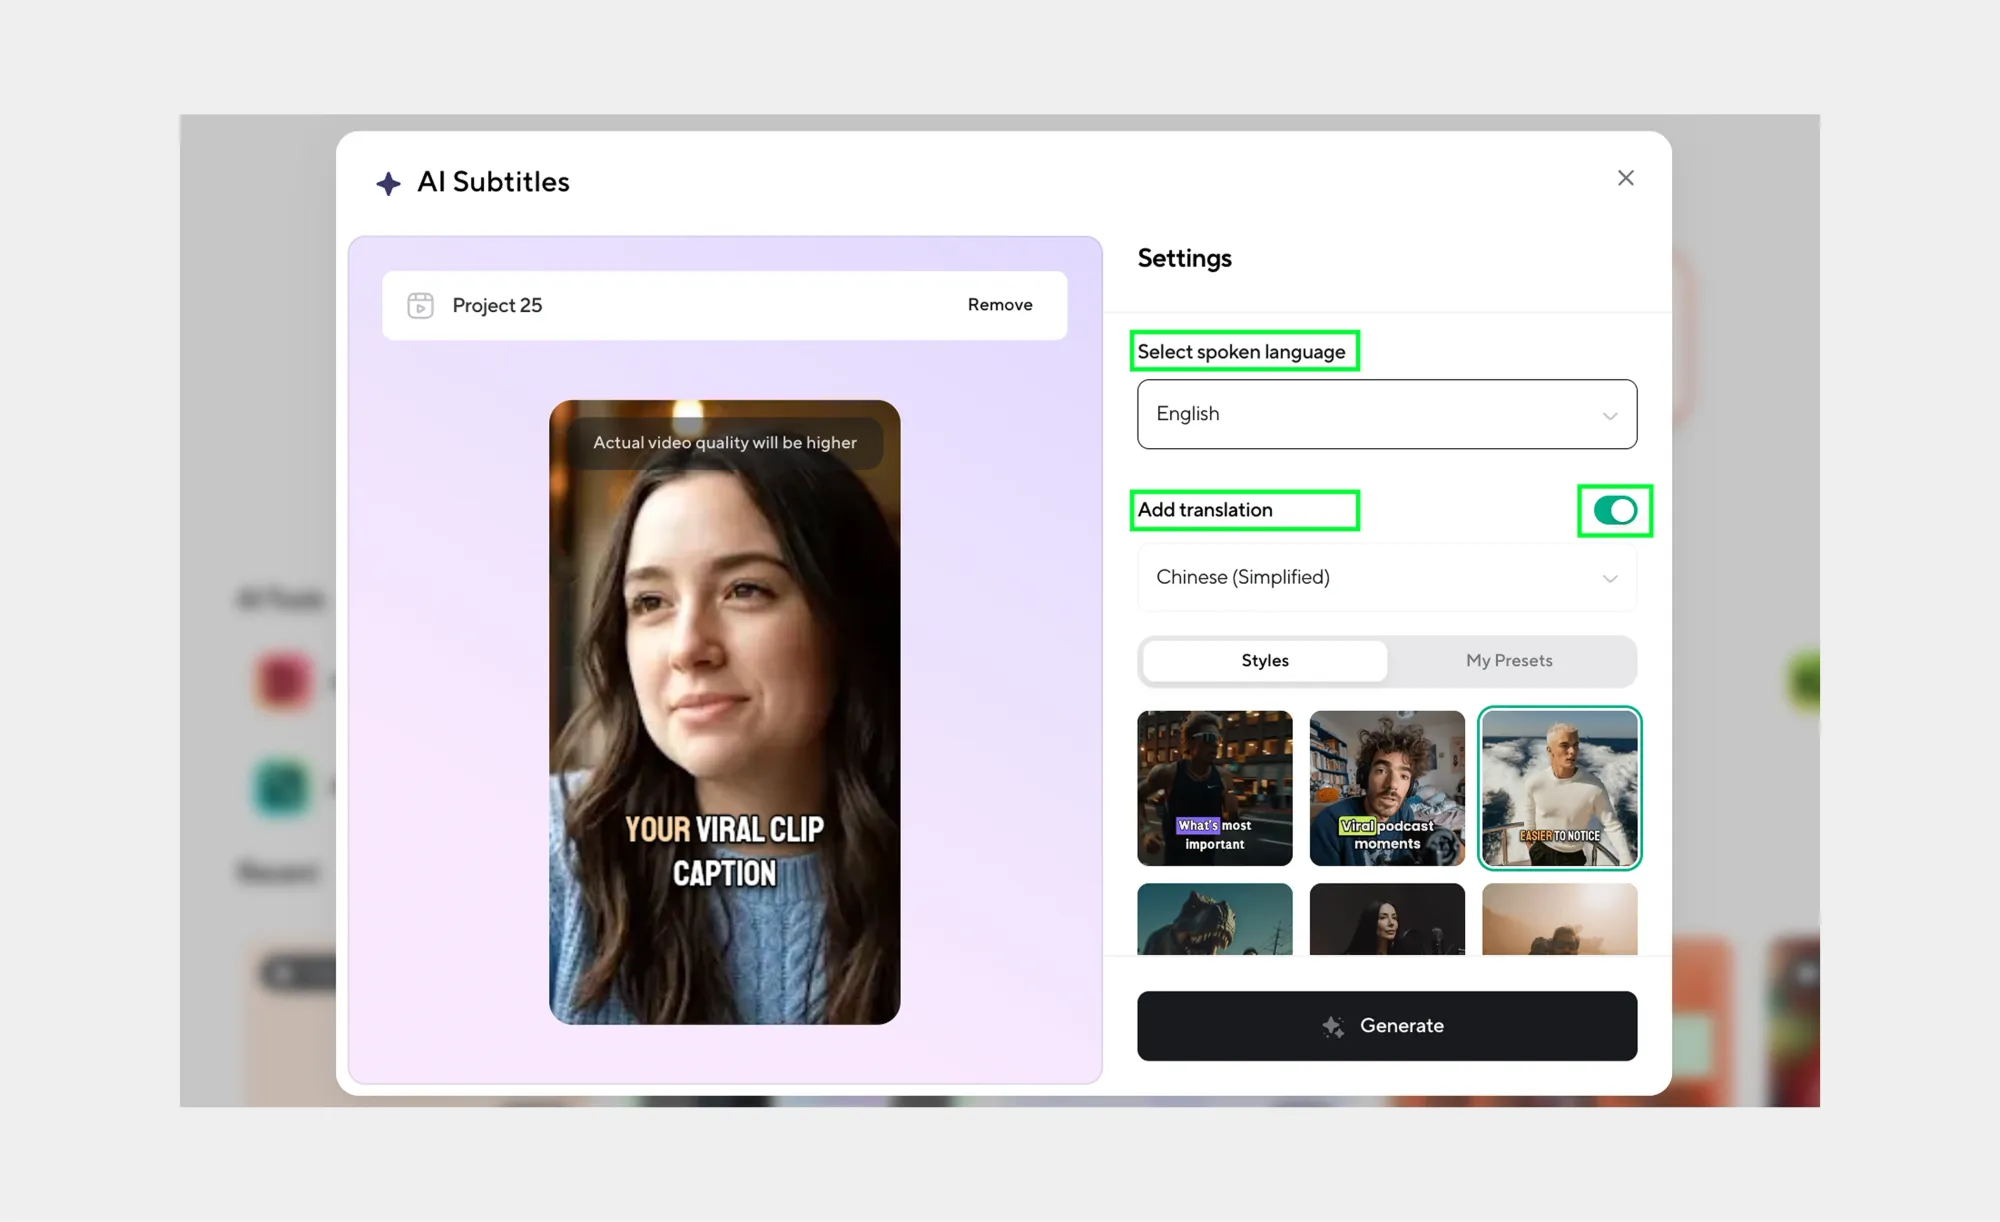Close the AI Subtitles dialog

pos(1625,178)
